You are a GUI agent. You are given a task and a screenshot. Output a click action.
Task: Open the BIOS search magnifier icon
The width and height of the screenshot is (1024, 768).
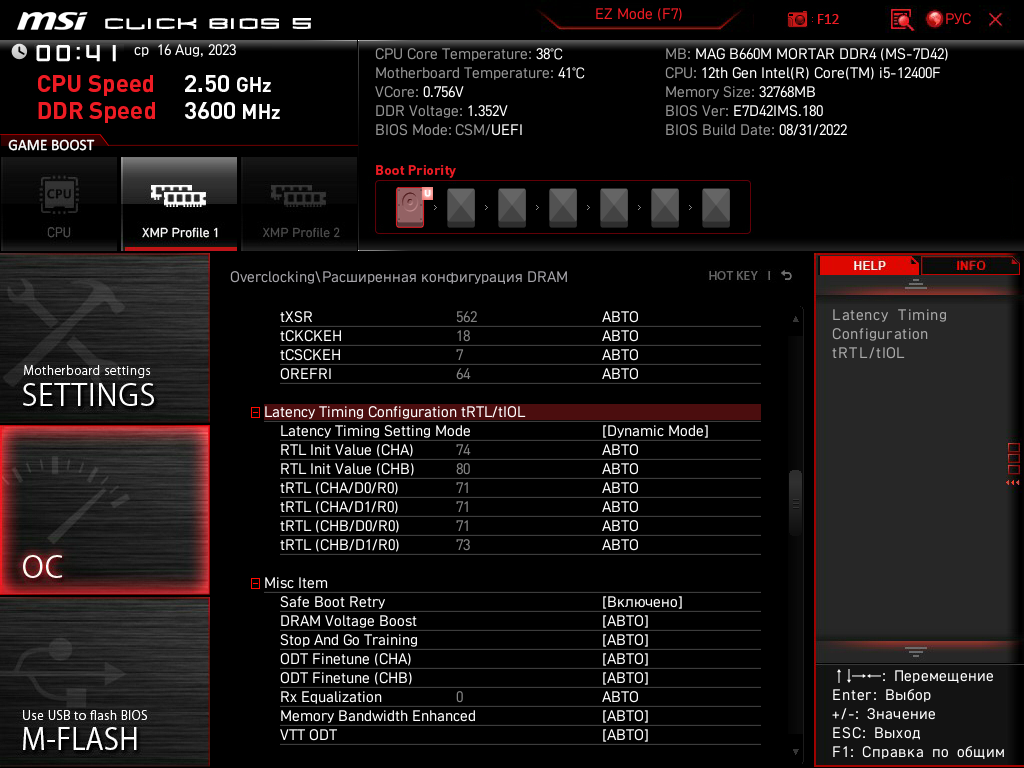901,20
